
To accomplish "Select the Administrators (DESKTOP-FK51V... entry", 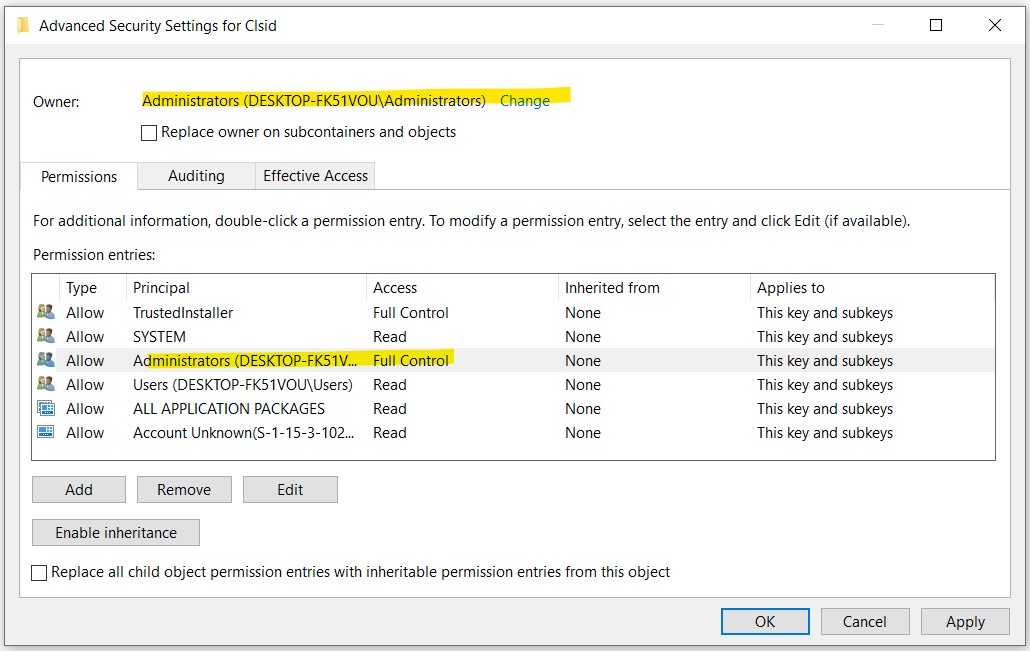I will [x=245, y=361].
